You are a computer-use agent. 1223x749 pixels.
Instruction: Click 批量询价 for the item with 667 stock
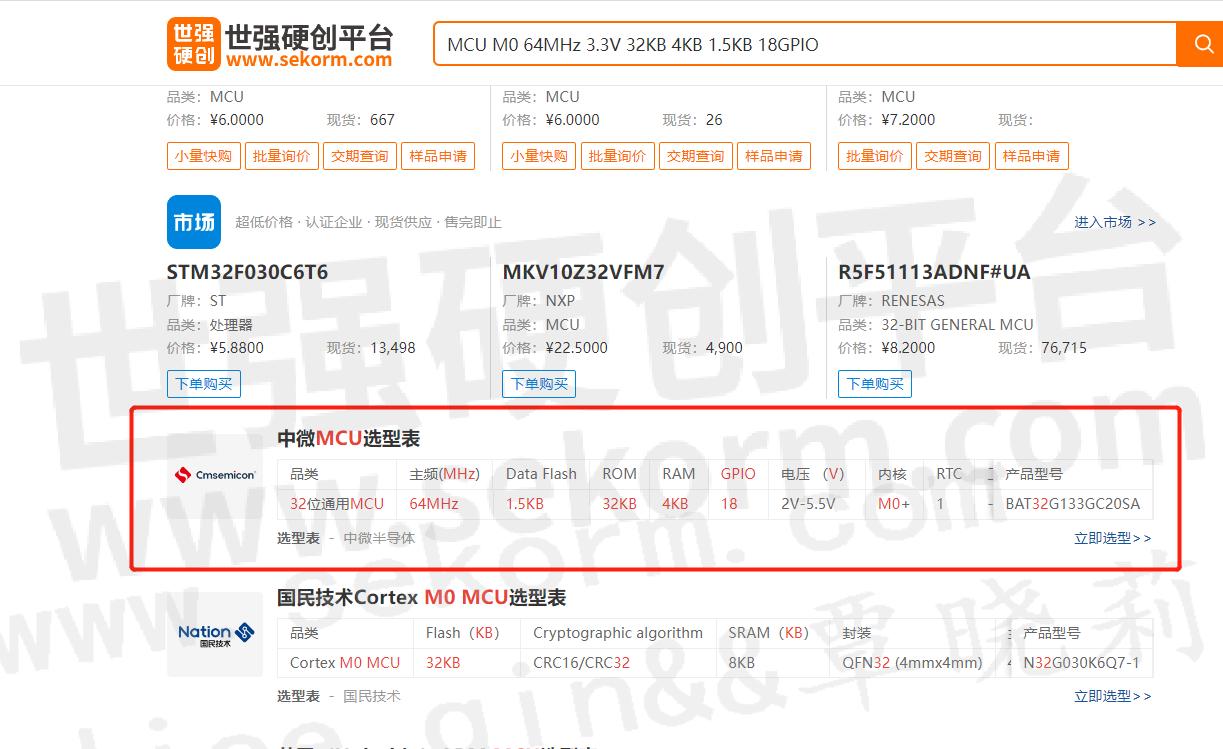281,156
